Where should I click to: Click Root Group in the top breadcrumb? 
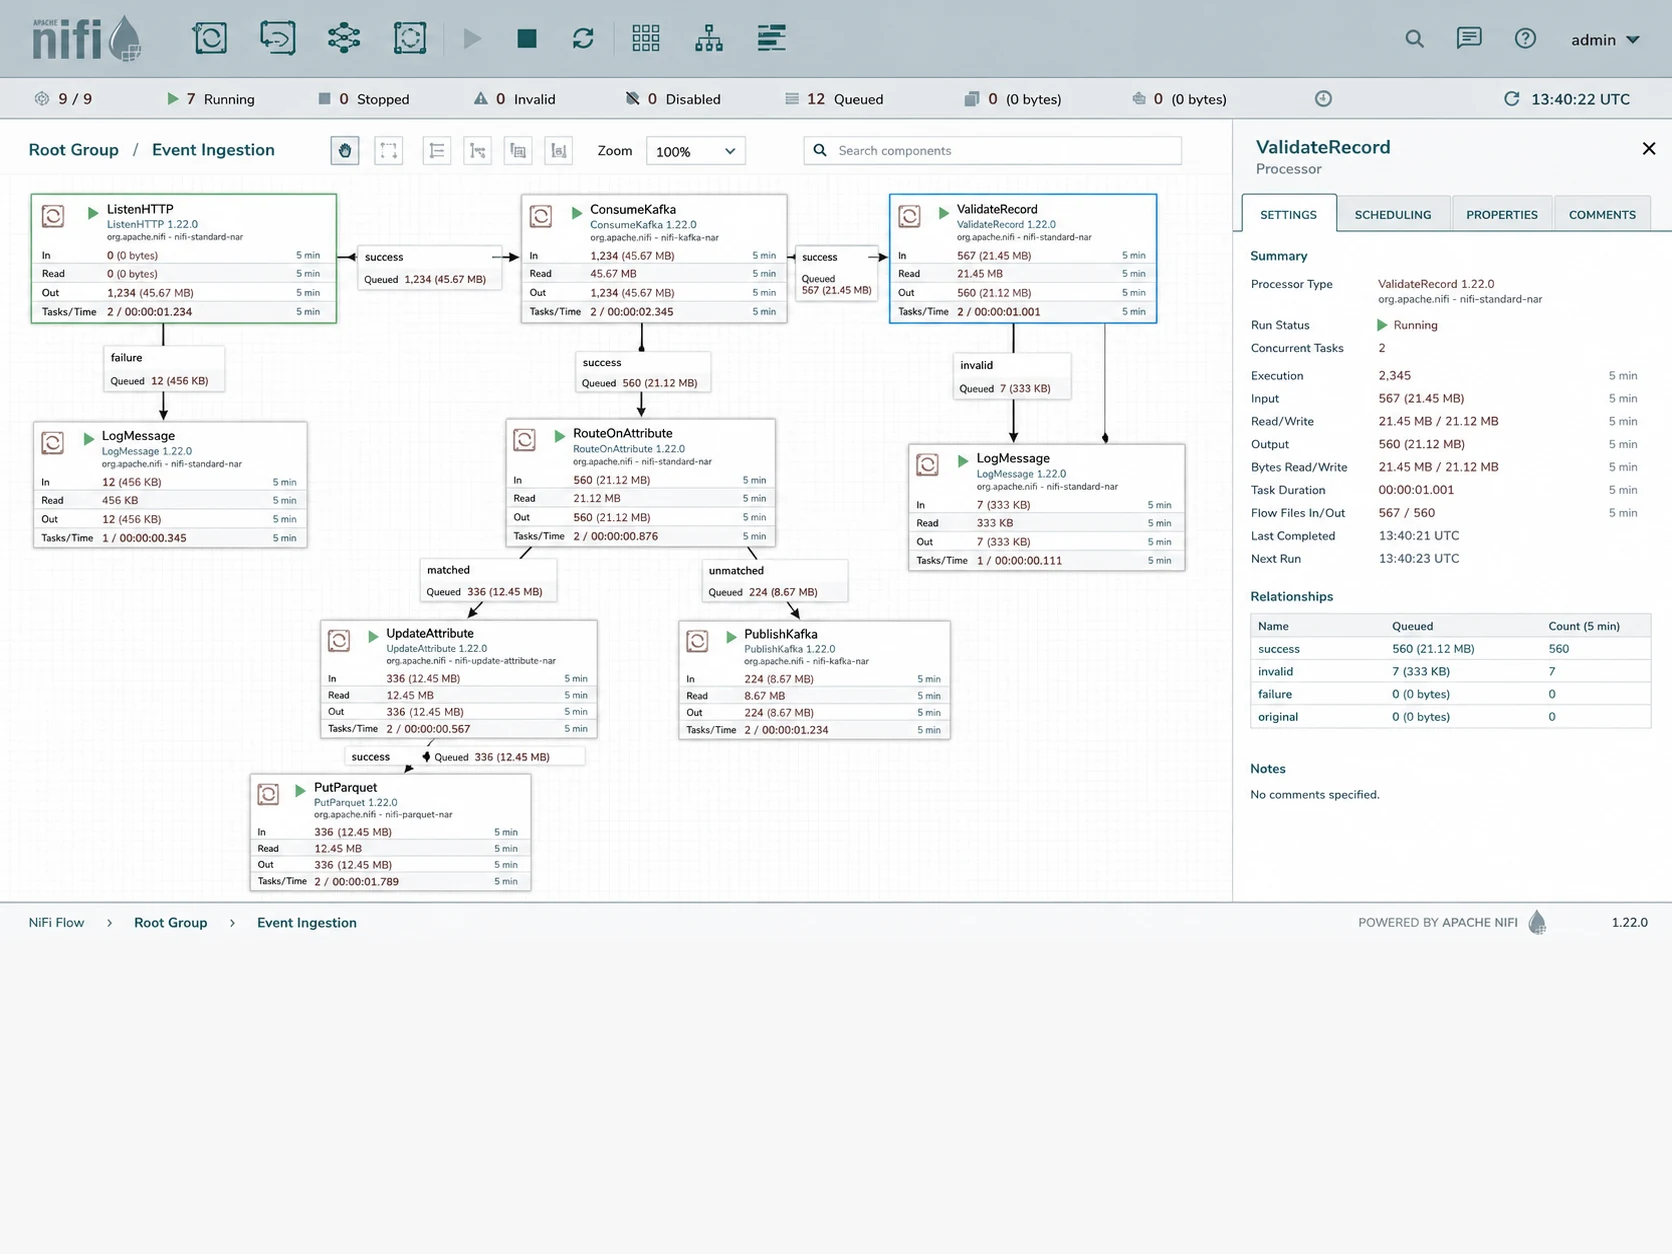click(x=74, y=150)
